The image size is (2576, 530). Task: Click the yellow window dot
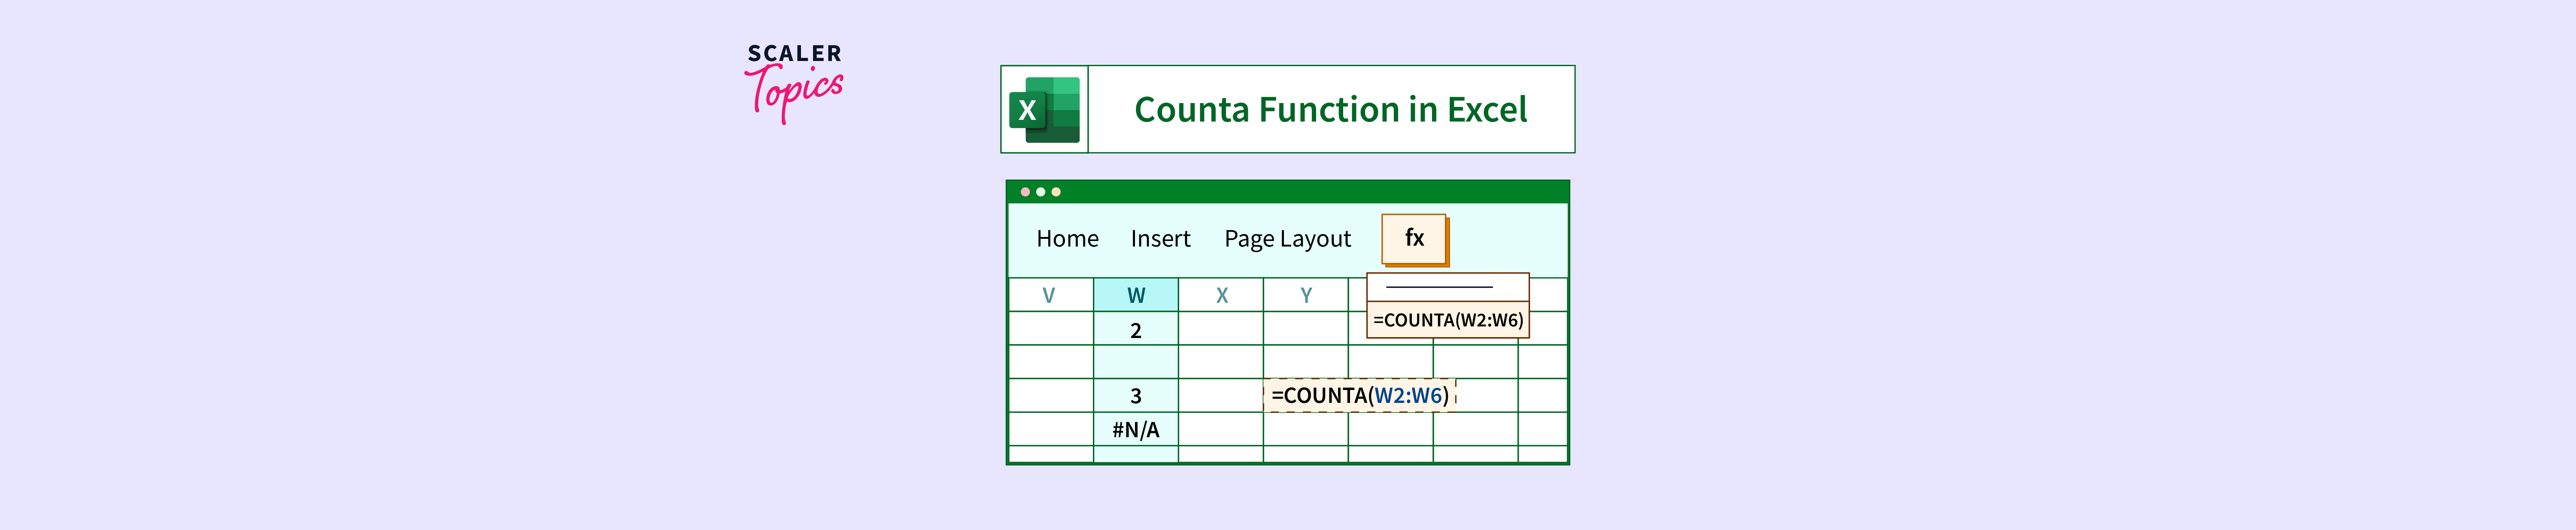point(1056,192)
